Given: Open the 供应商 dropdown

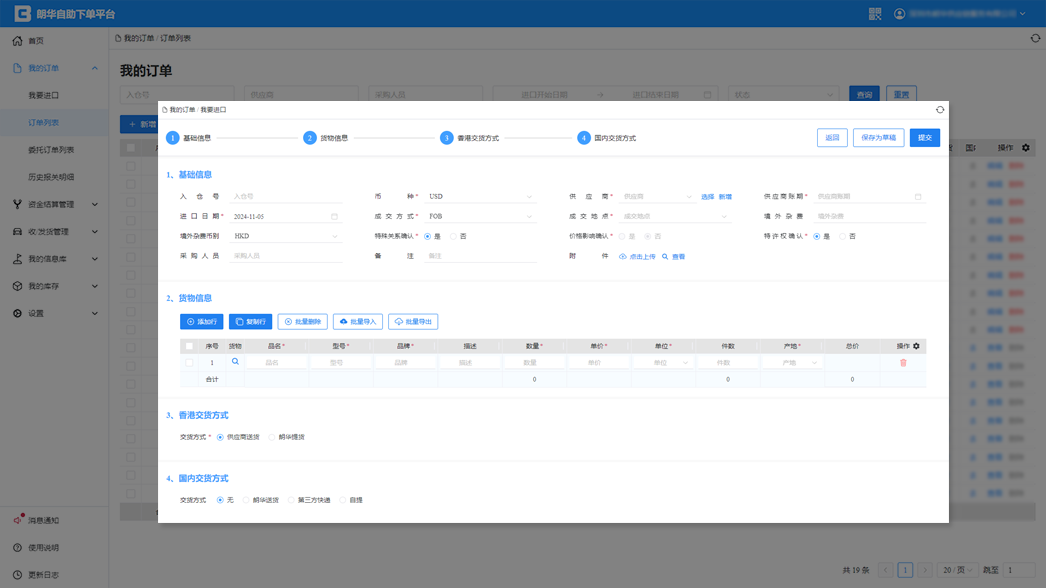Looking at the screenshot, I should click(x=657, y=197).
